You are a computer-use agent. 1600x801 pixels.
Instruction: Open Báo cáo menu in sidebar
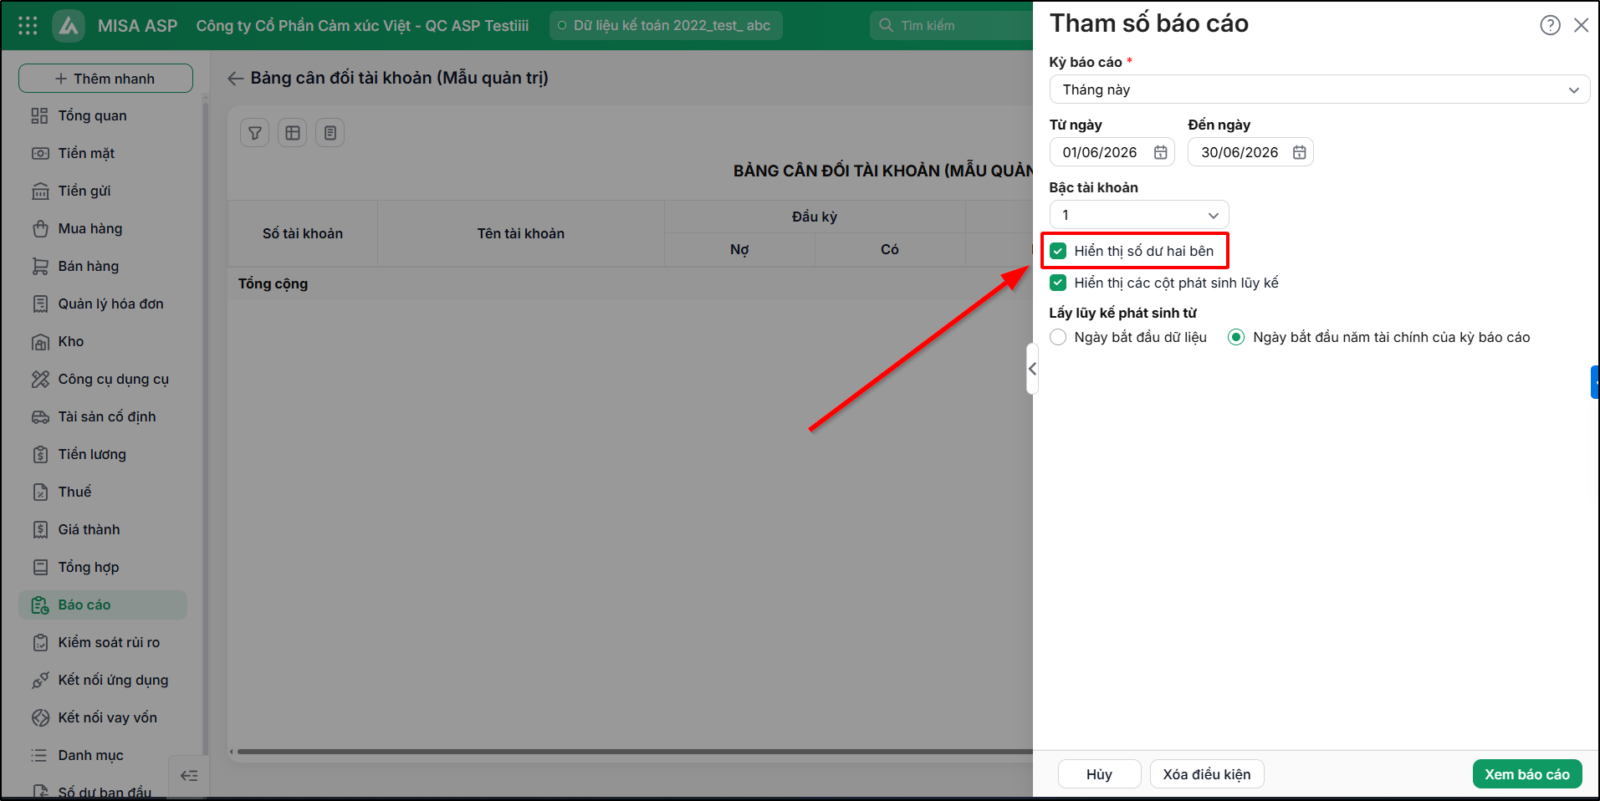(x=103, y=605)
